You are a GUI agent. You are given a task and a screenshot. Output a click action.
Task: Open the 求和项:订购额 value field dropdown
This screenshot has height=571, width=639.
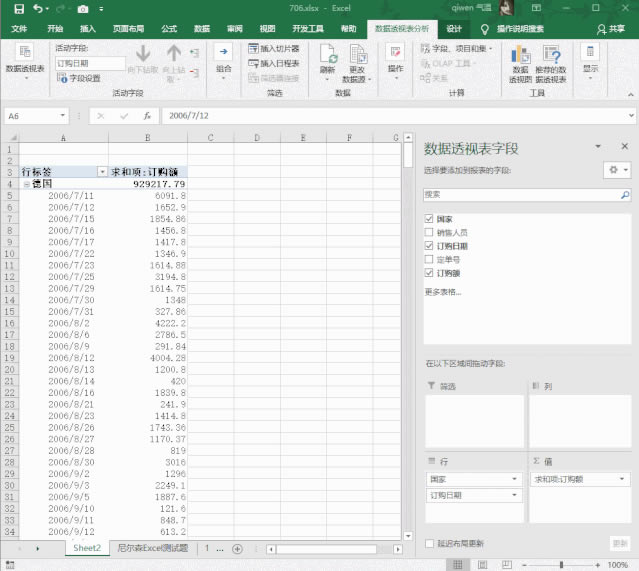[622, 479]
